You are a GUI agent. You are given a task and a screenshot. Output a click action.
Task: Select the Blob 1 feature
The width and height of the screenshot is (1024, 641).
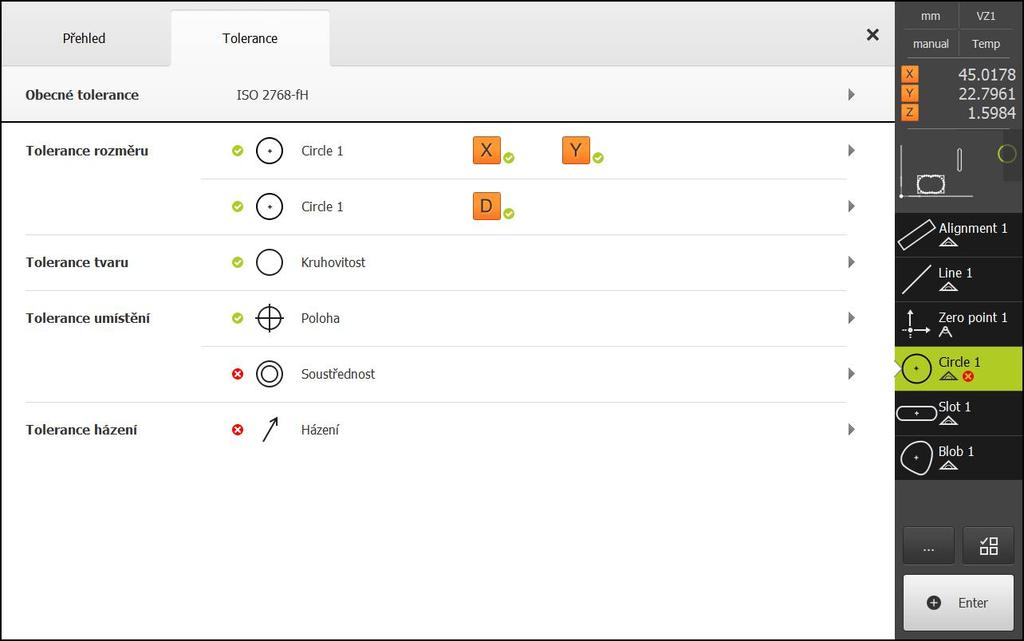tap(959, 458)
